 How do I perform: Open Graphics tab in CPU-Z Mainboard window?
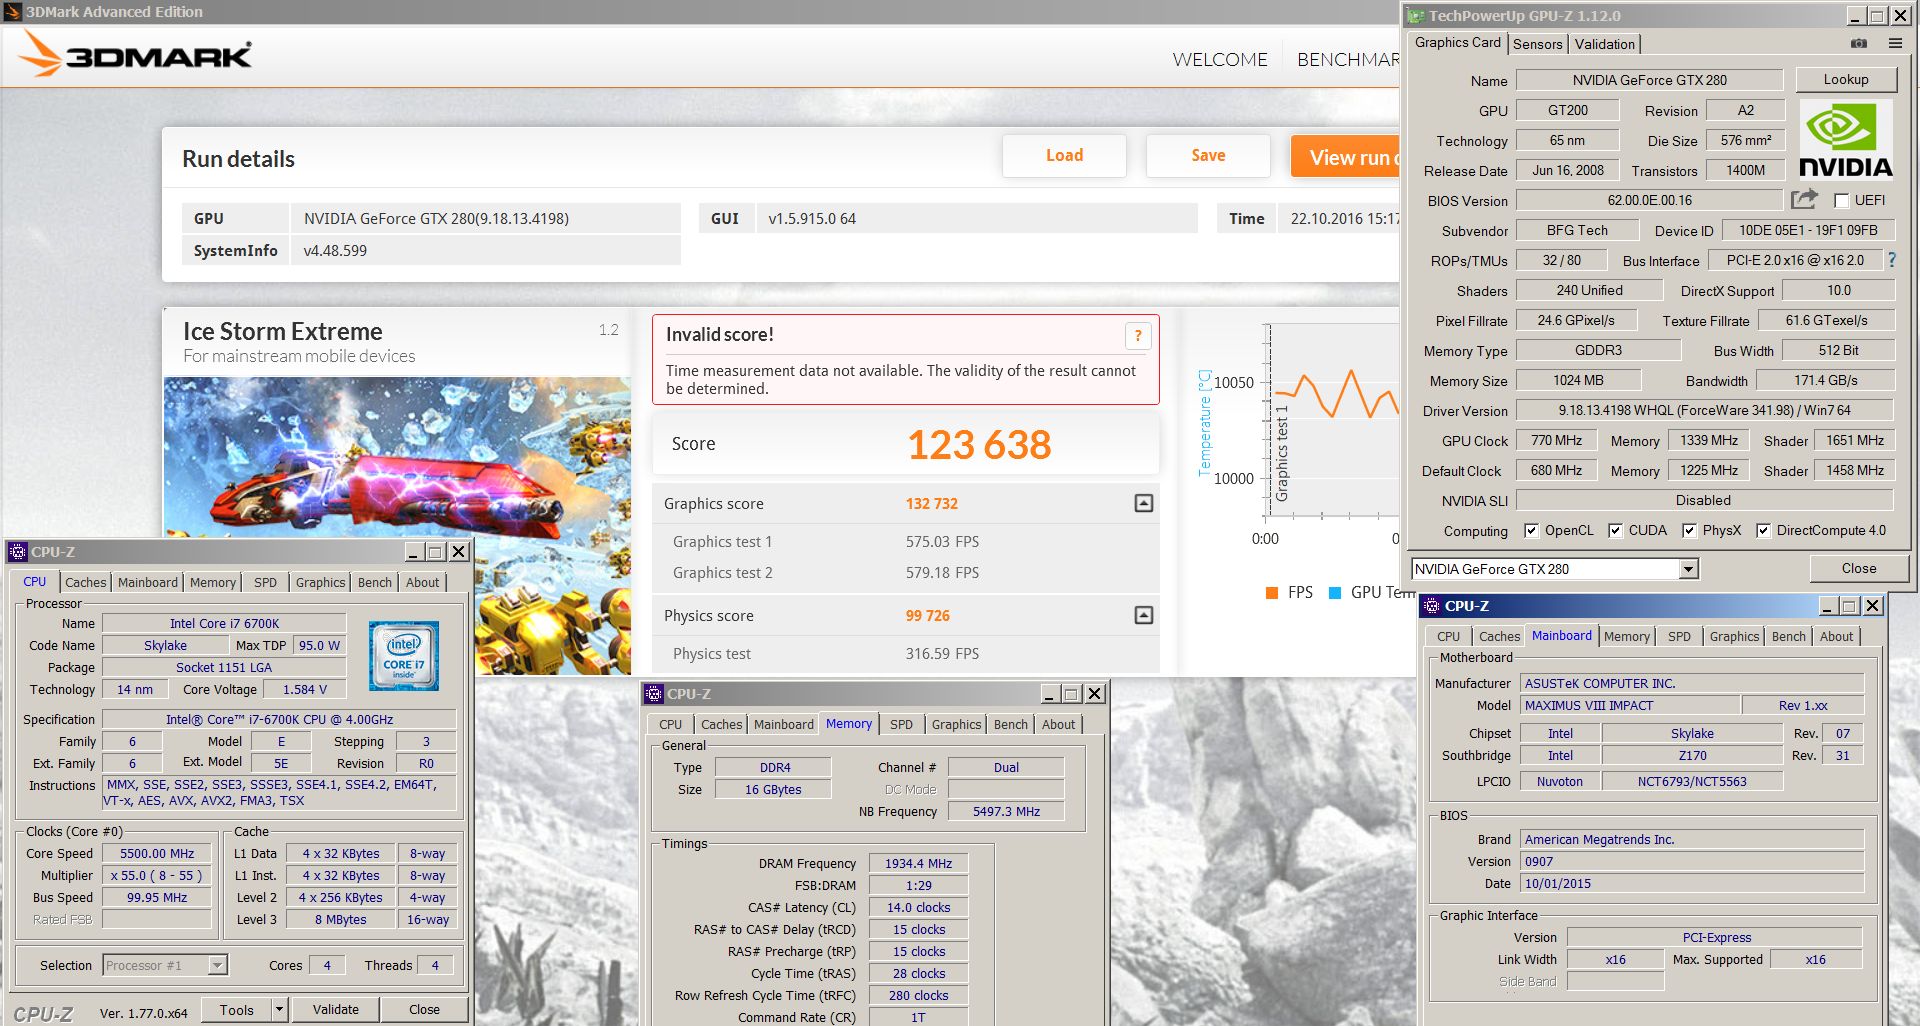(x=1734, y=636)
